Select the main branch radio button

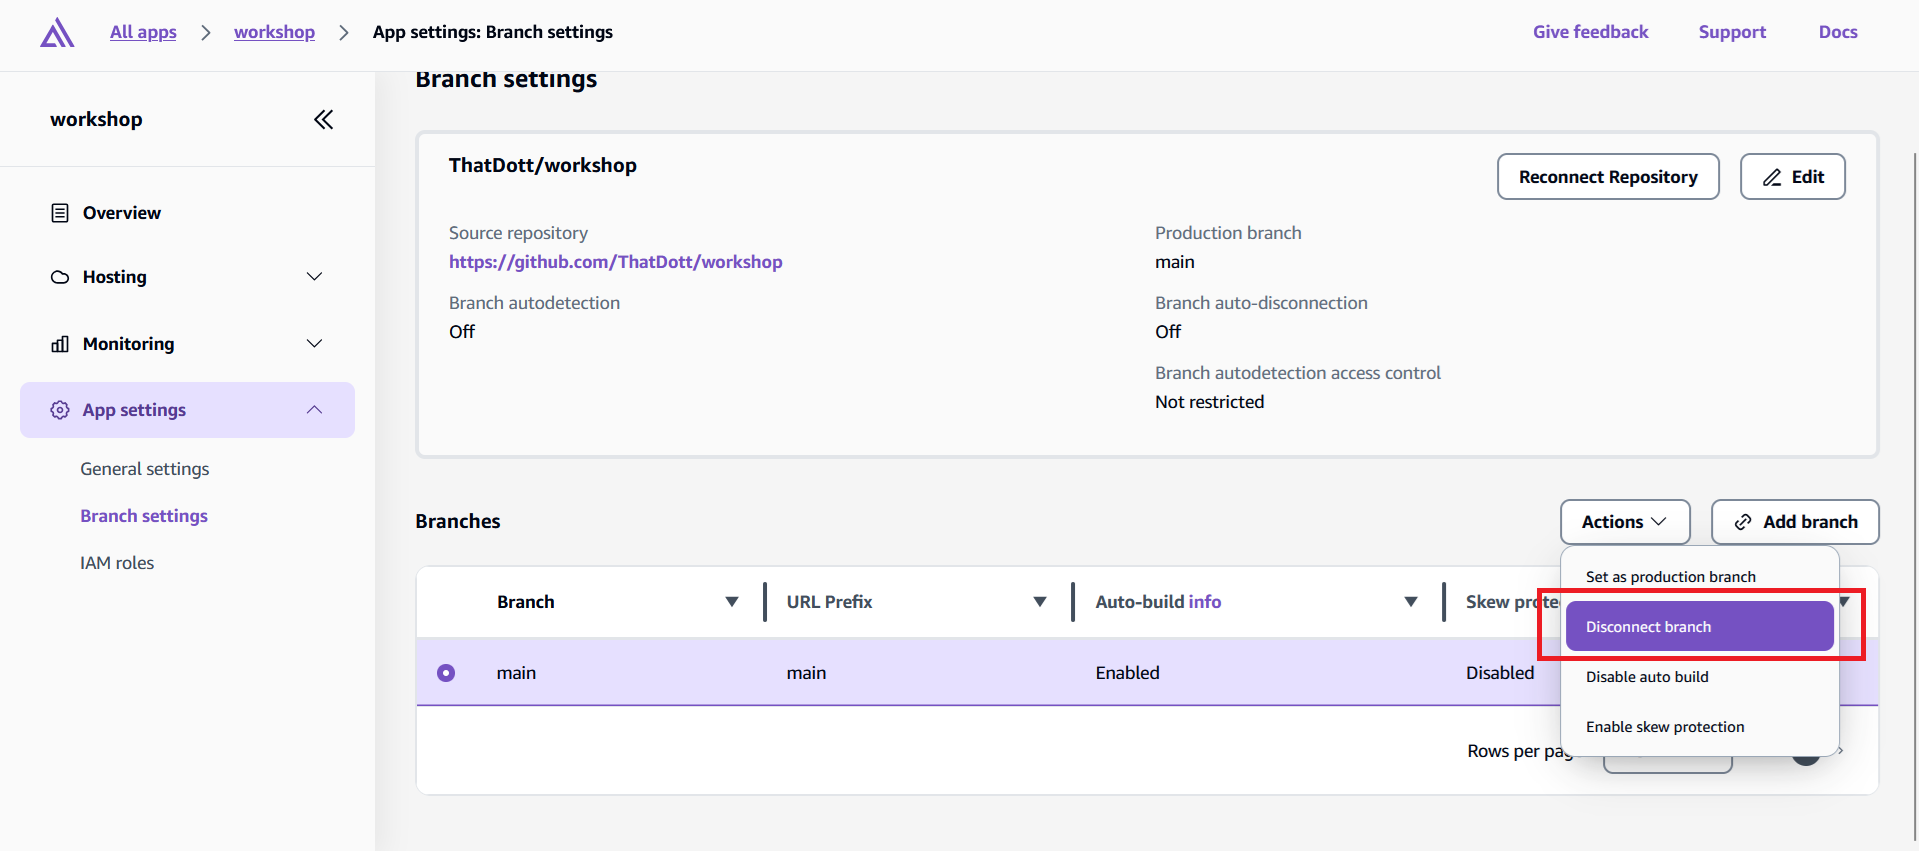(446, 673)
